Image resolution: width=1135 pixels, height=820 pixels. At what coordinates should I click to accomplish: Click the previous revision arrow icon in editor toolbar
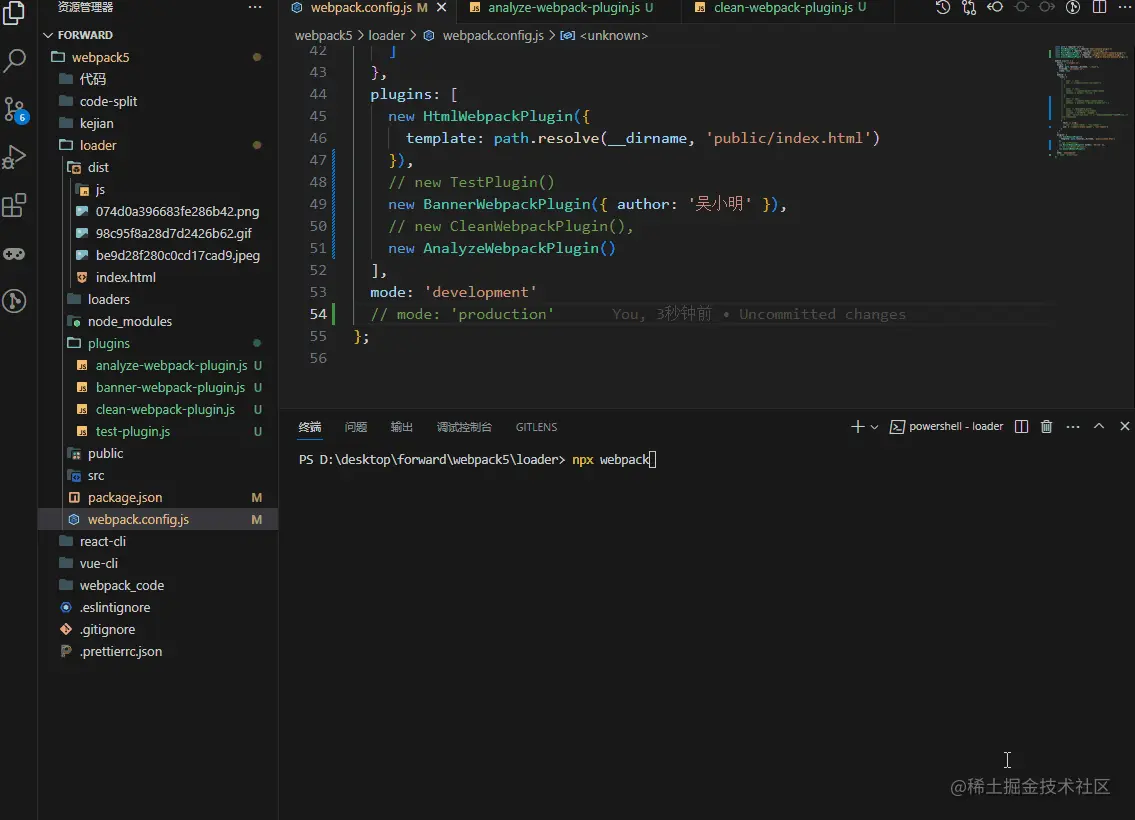[995, 7]
